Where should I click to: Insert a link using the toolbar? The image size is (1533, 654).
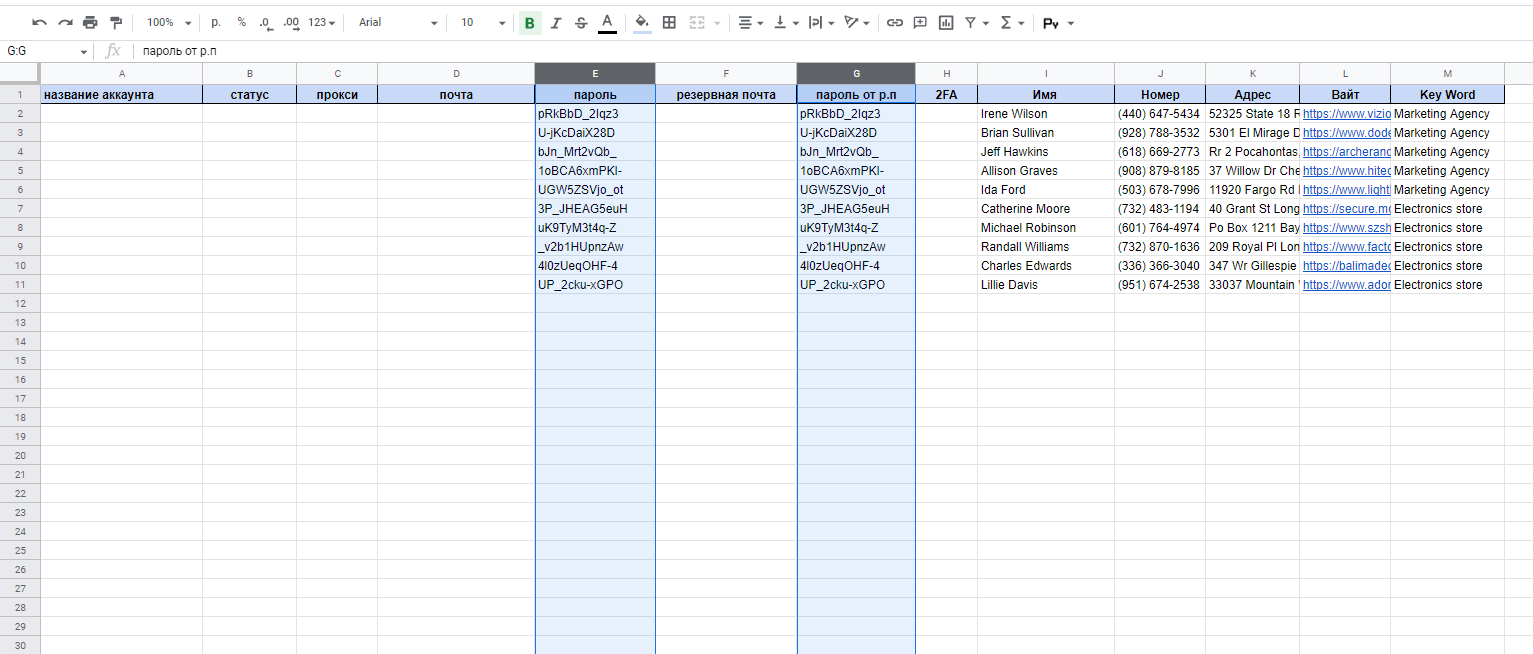click(x=894, y=22)
